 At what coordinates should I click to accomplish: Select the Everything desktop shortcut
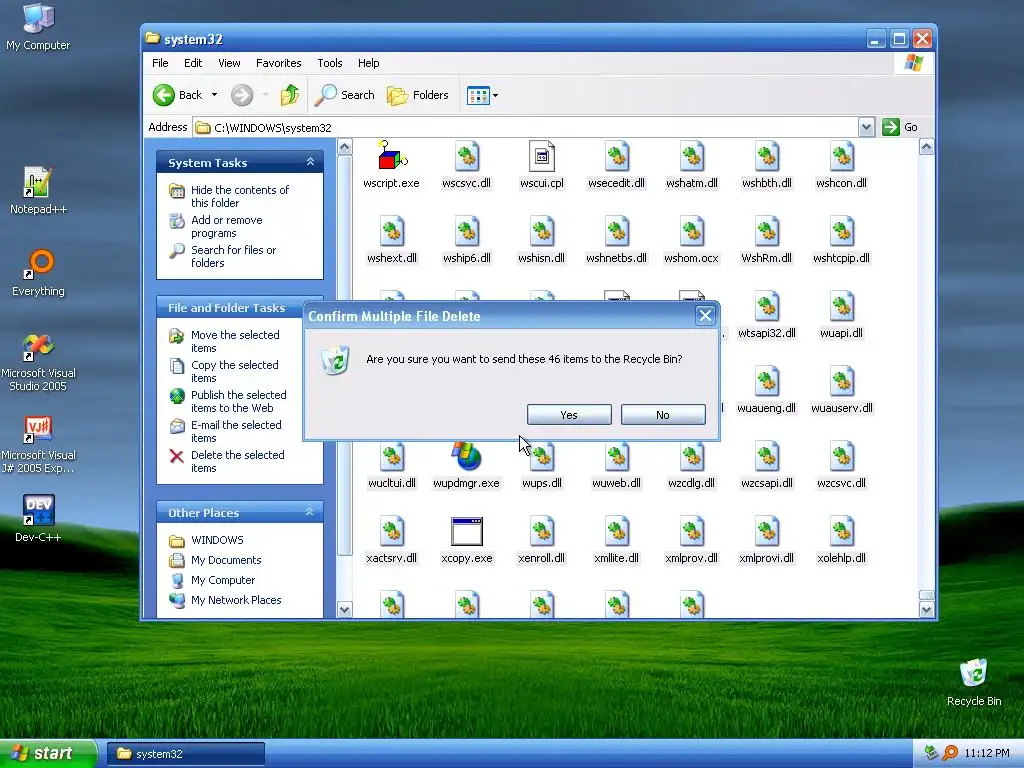[38, 272]
